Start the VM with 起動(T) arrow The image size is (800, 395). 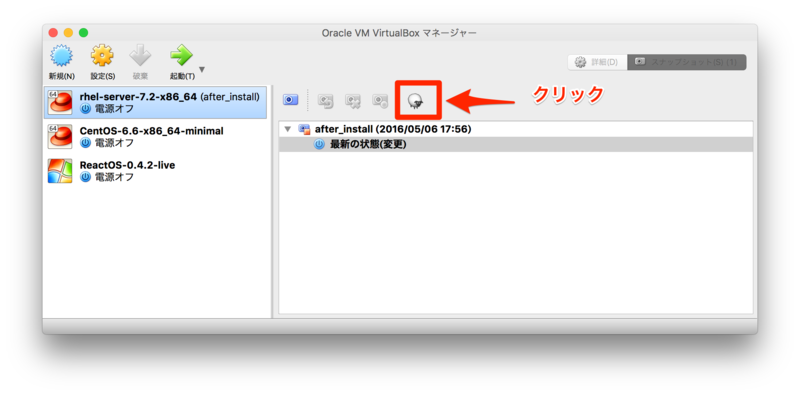click(x=182, y=62)
